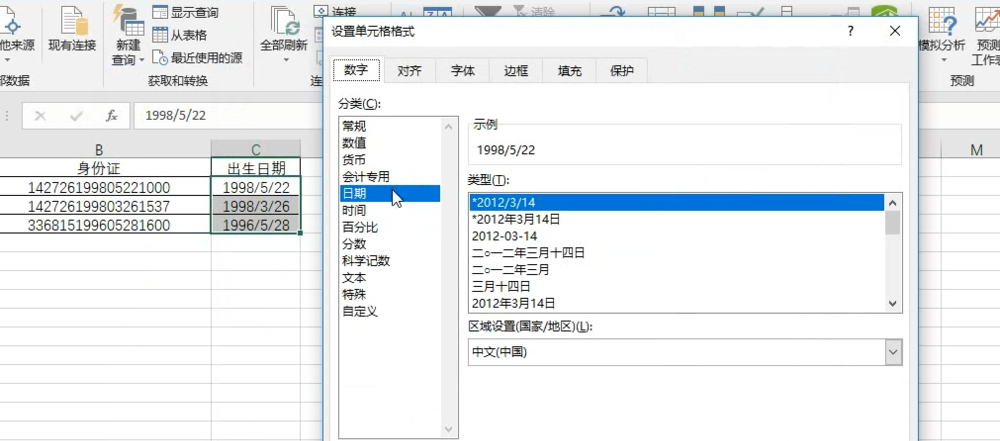Select cell containing 336815199605281600
Image resolution: width=1000 pixels, height=441 pixels.
(x=99, y=225)
